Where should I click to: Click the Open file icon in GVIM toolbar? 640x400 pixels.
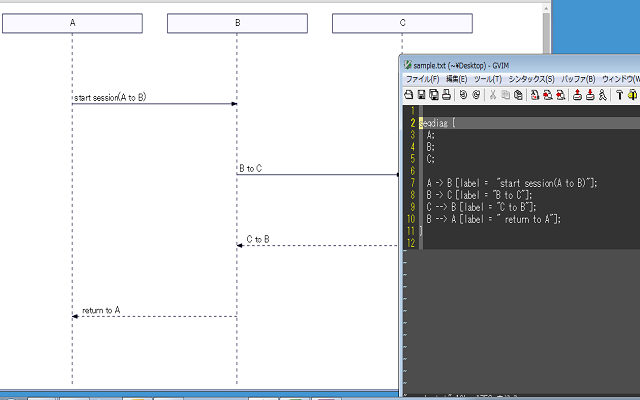(x=409, y=95)
